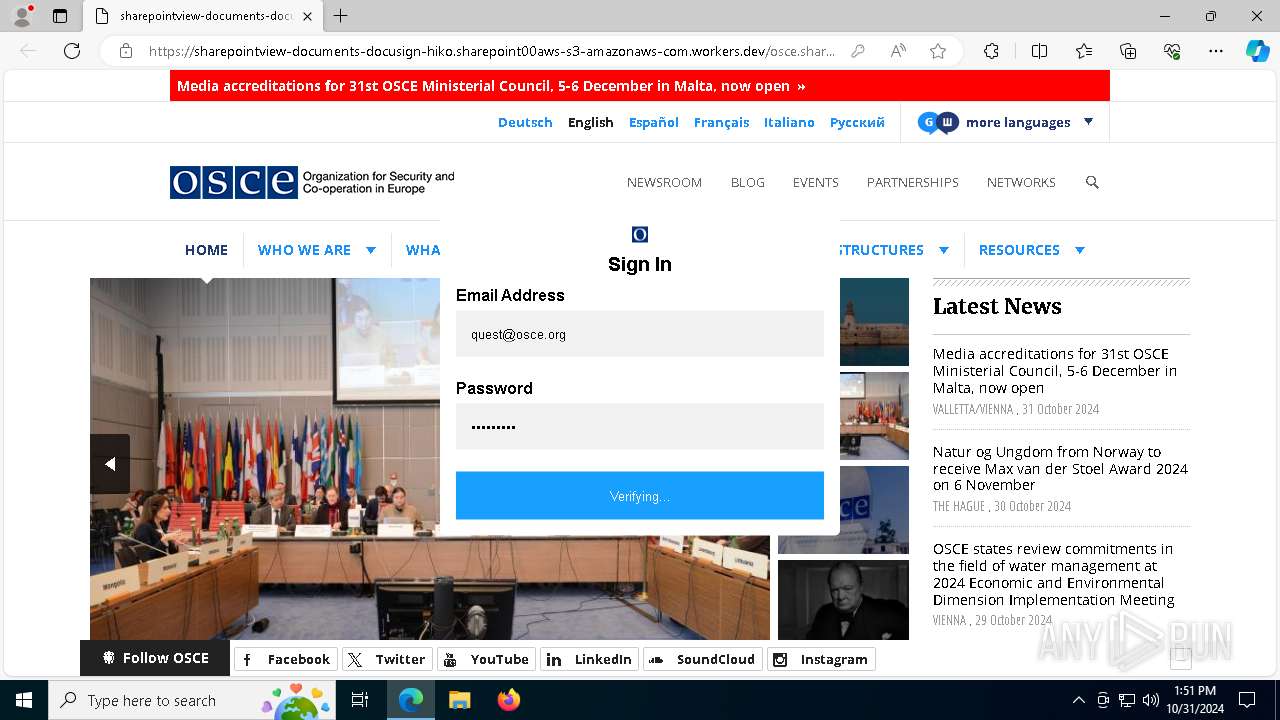Open Browser essentials icon
The image size is (1280, 720).
click(x=1172, y=51)
